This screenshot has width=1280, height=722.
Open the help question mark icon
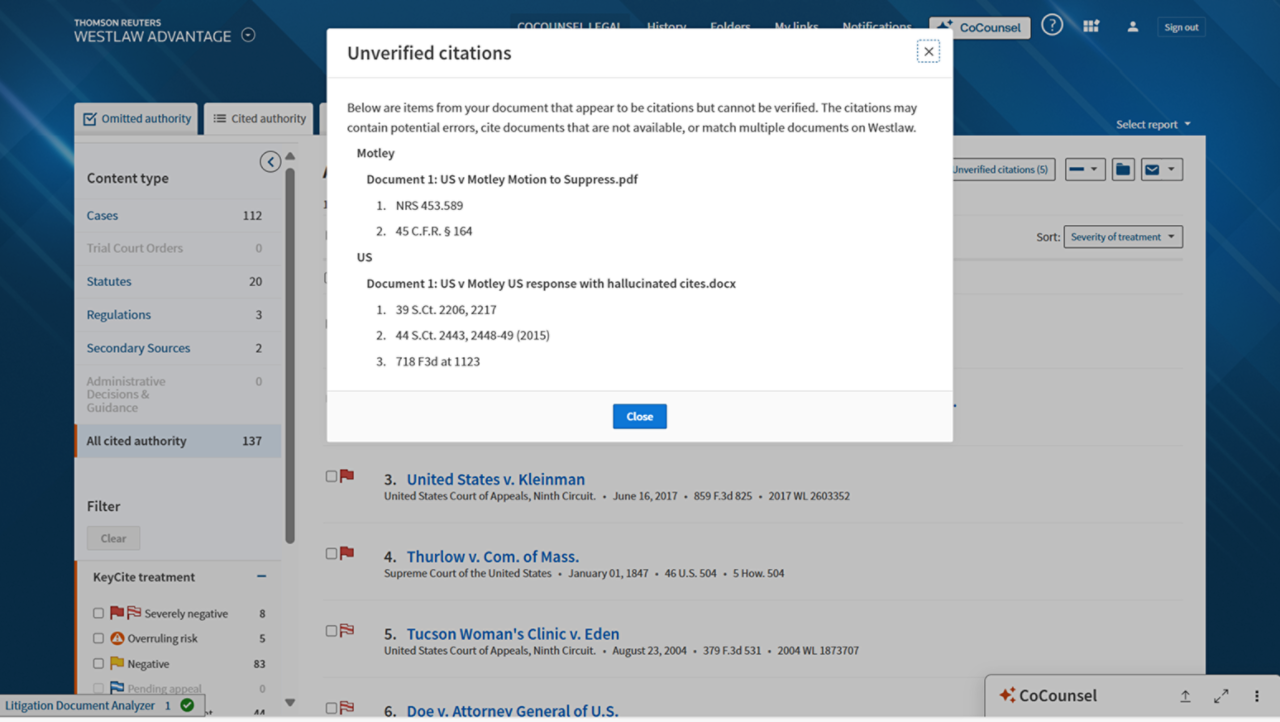tap(1052, 26)
